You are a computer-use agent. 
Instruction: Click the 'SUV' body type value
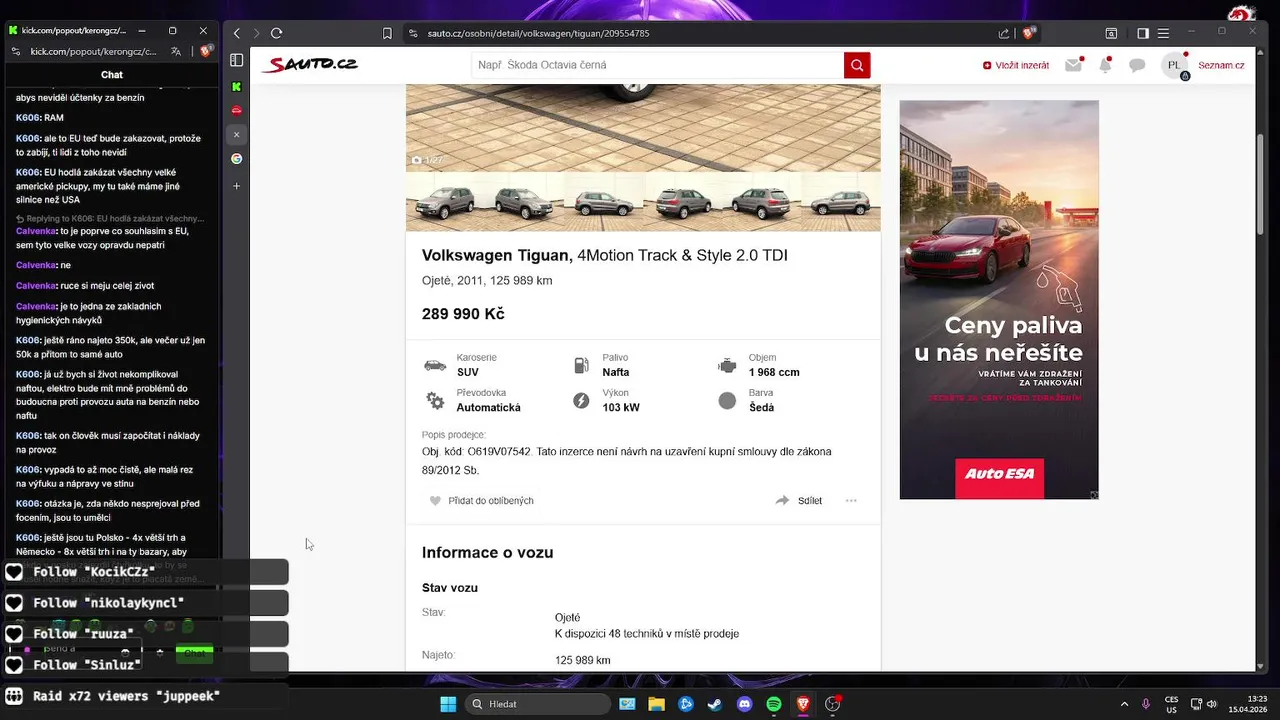point(468,372)
